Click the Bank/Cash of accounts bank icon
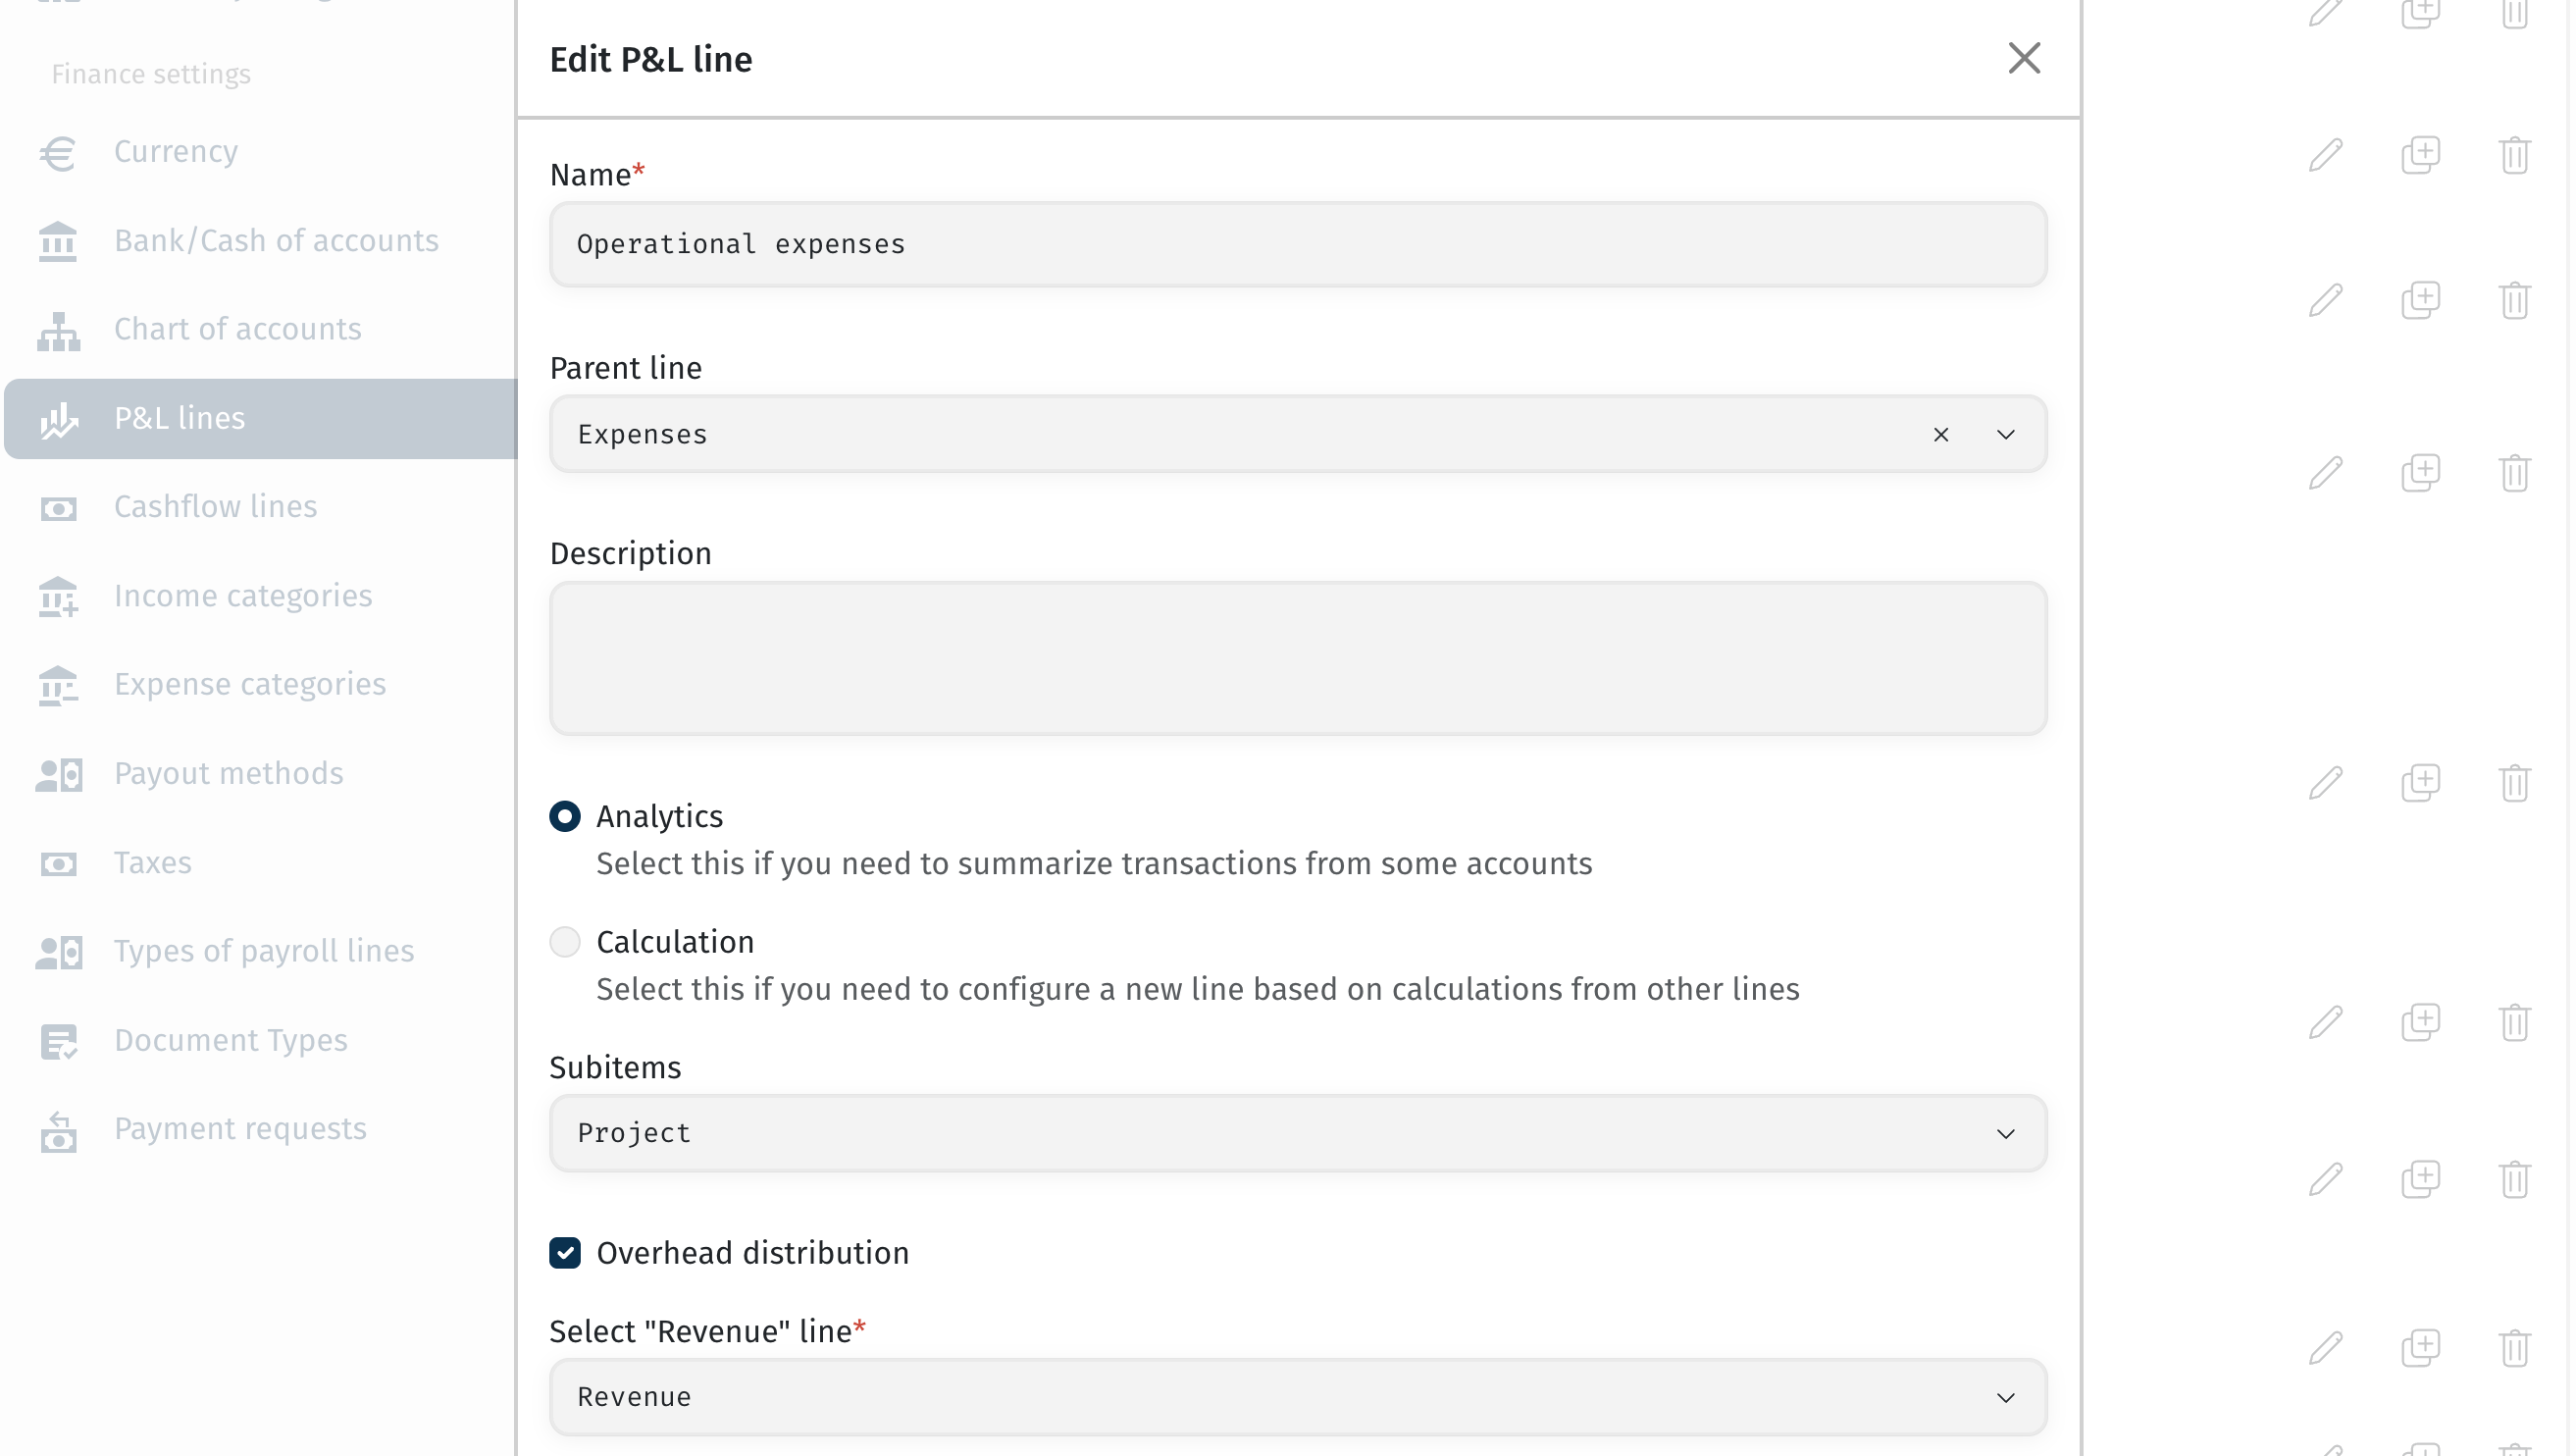Viewport: 2576px width, 1456px height. [x=58, y=242]
